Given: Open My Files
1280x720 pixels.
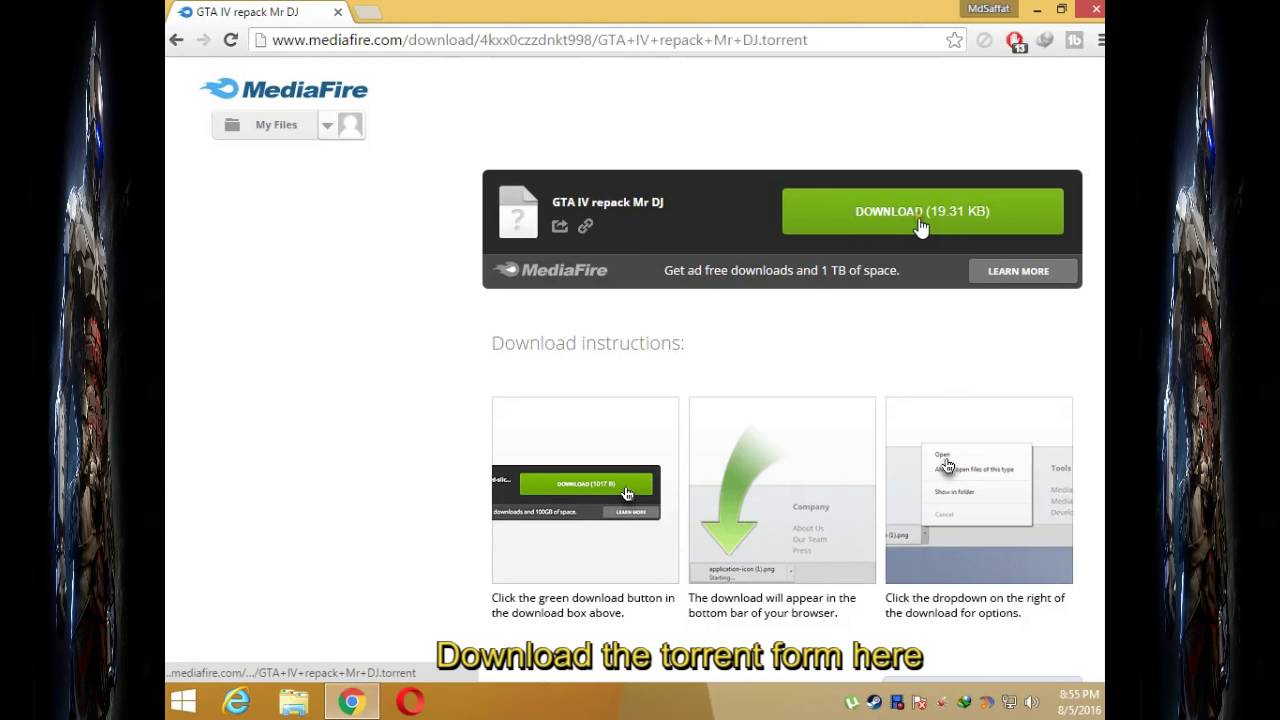Looking at the screenshot, I should click(265, 125).
